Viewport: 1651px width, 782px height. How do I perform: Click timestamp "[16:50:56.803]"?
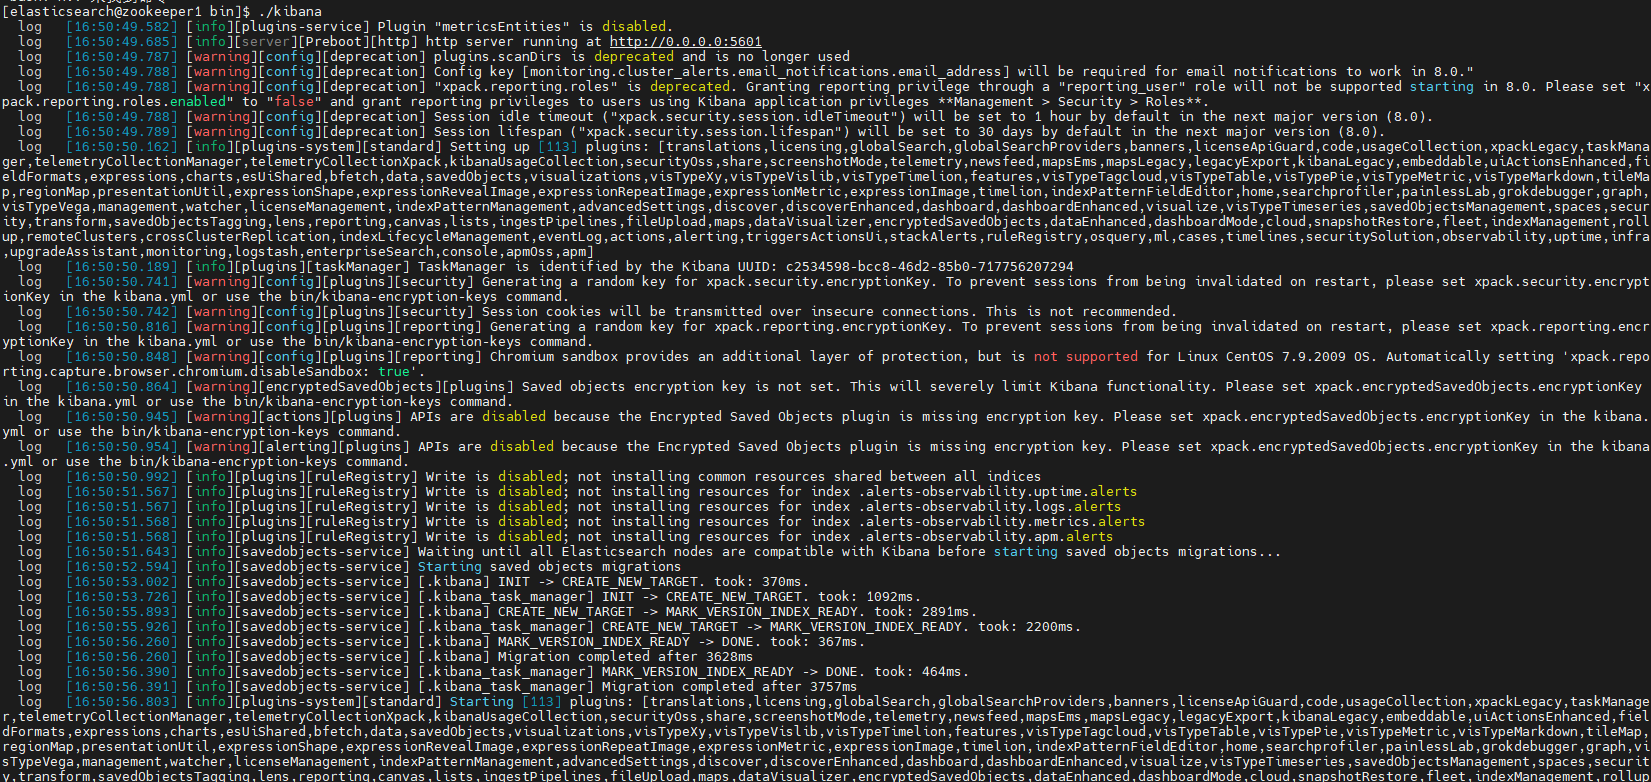(122, 702)
